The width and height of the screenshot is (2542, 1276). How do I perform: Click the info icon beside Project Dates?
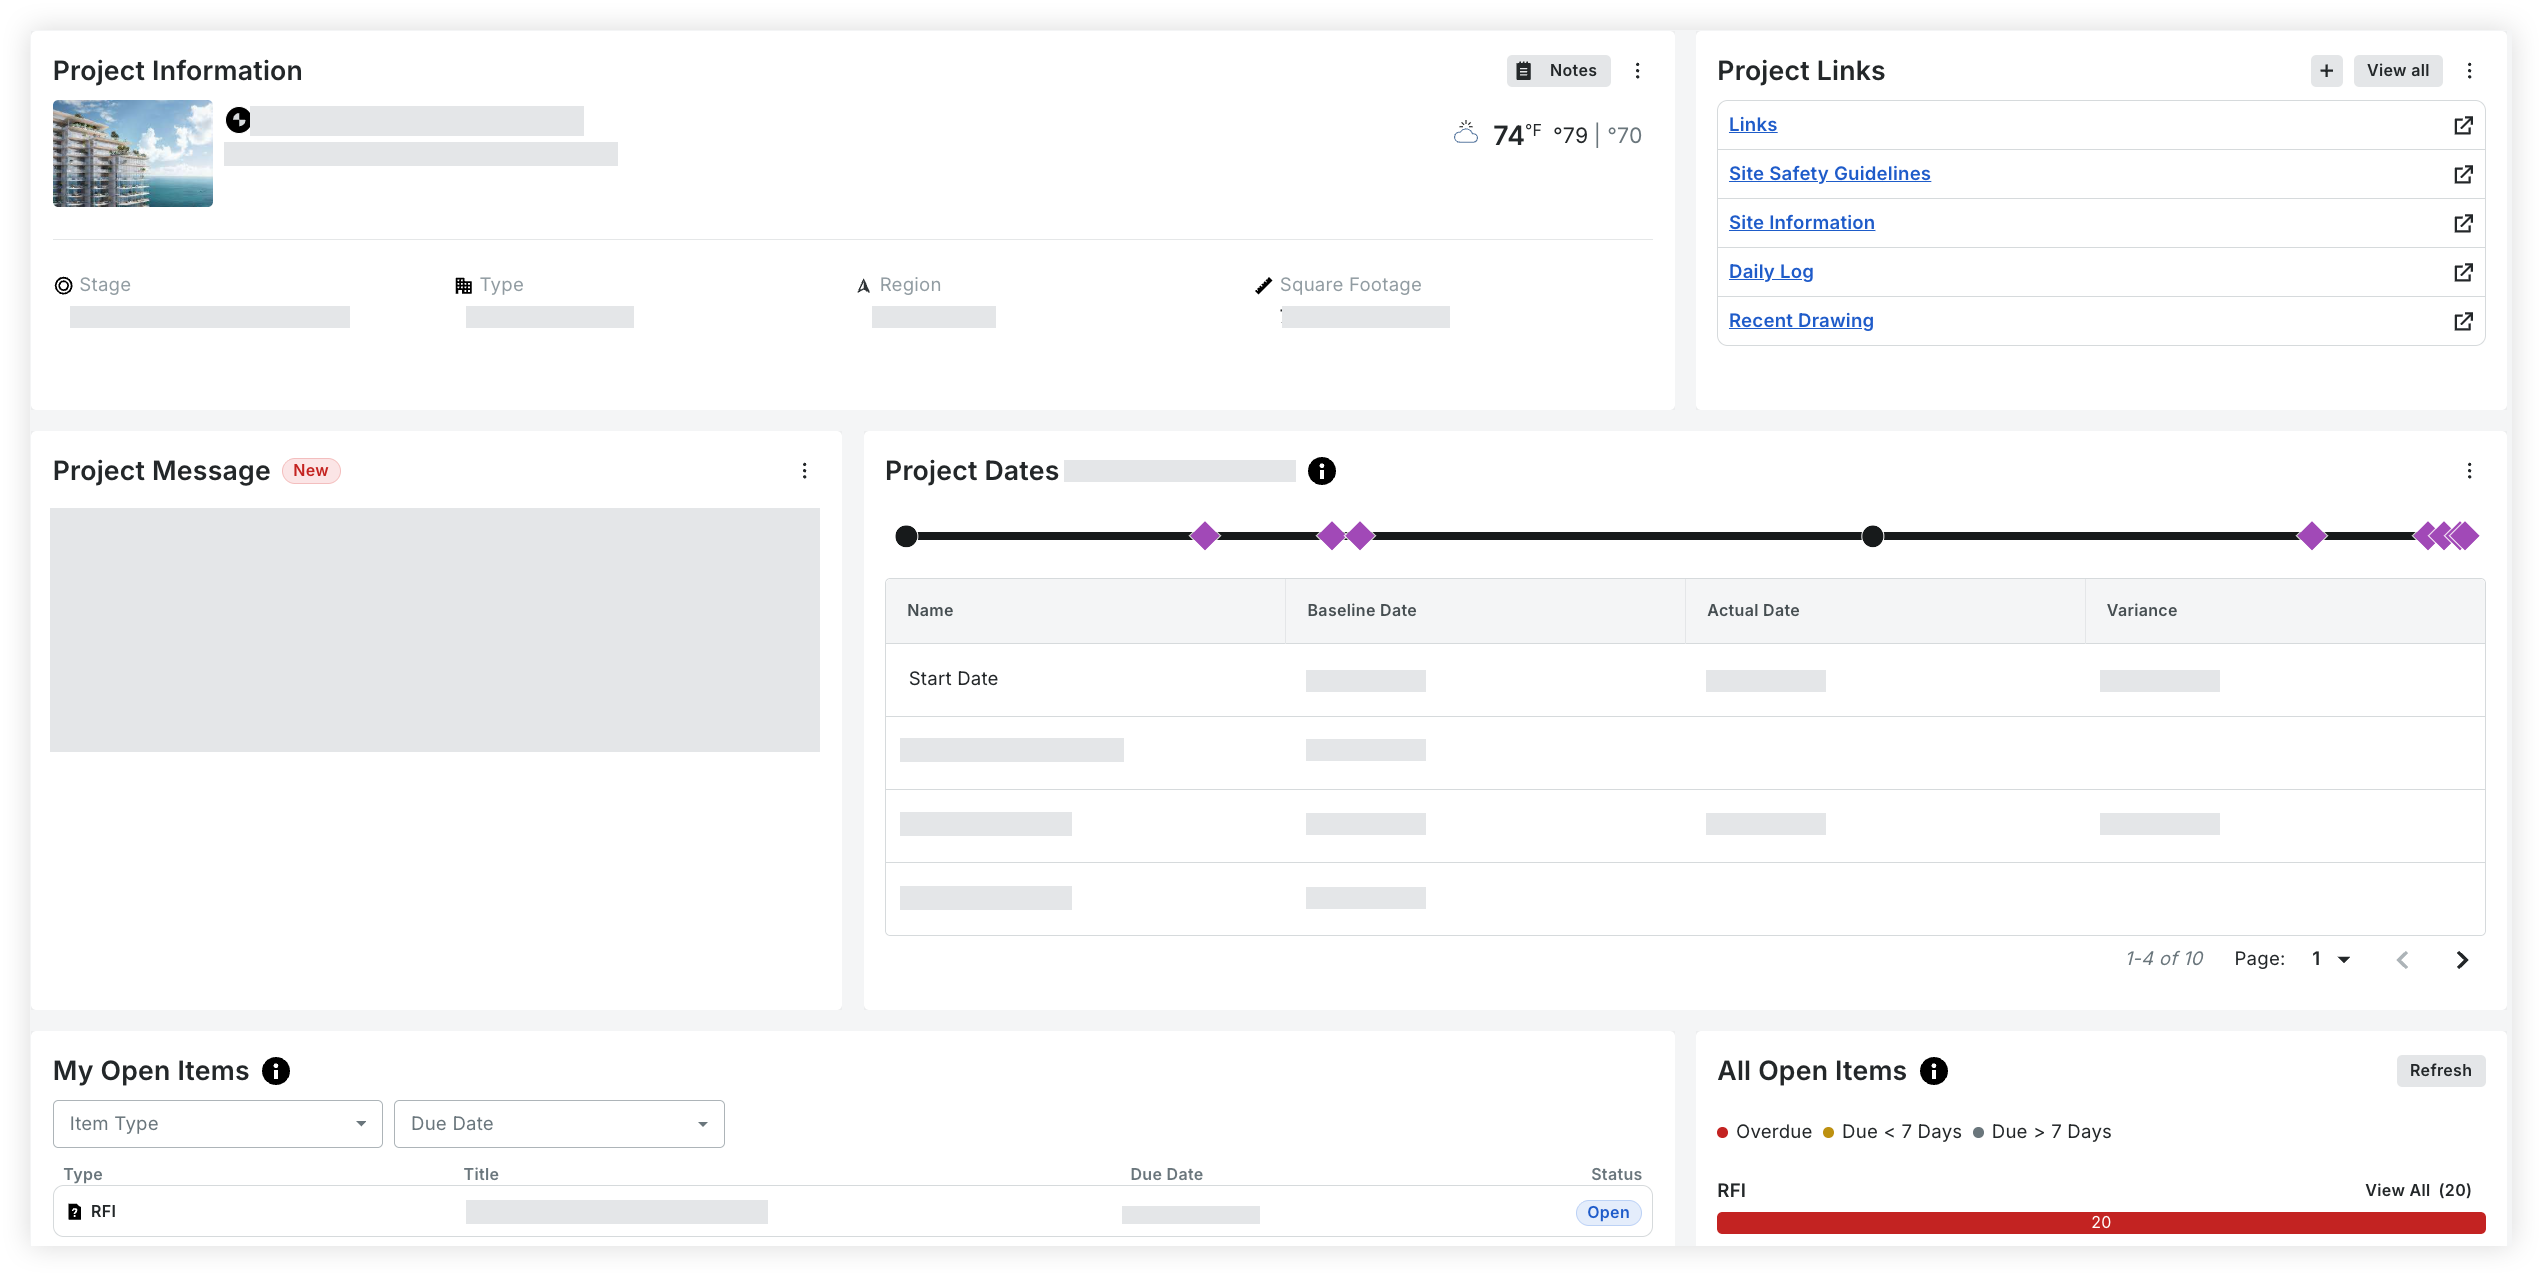click(1321, 470)
